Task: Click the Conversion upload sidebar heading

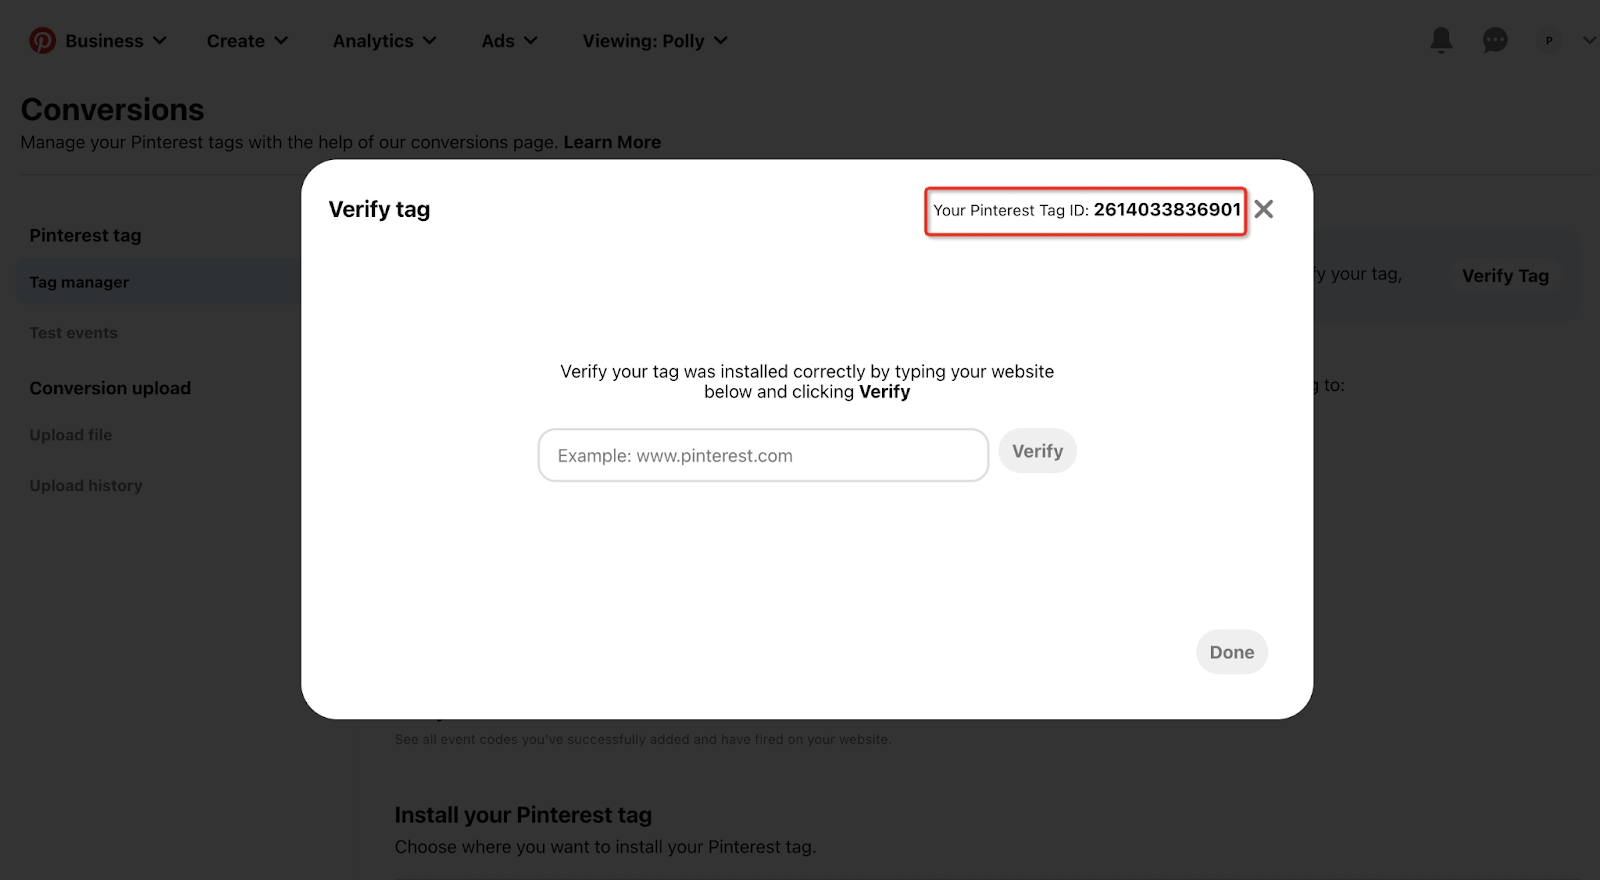Action: point(110,388)
